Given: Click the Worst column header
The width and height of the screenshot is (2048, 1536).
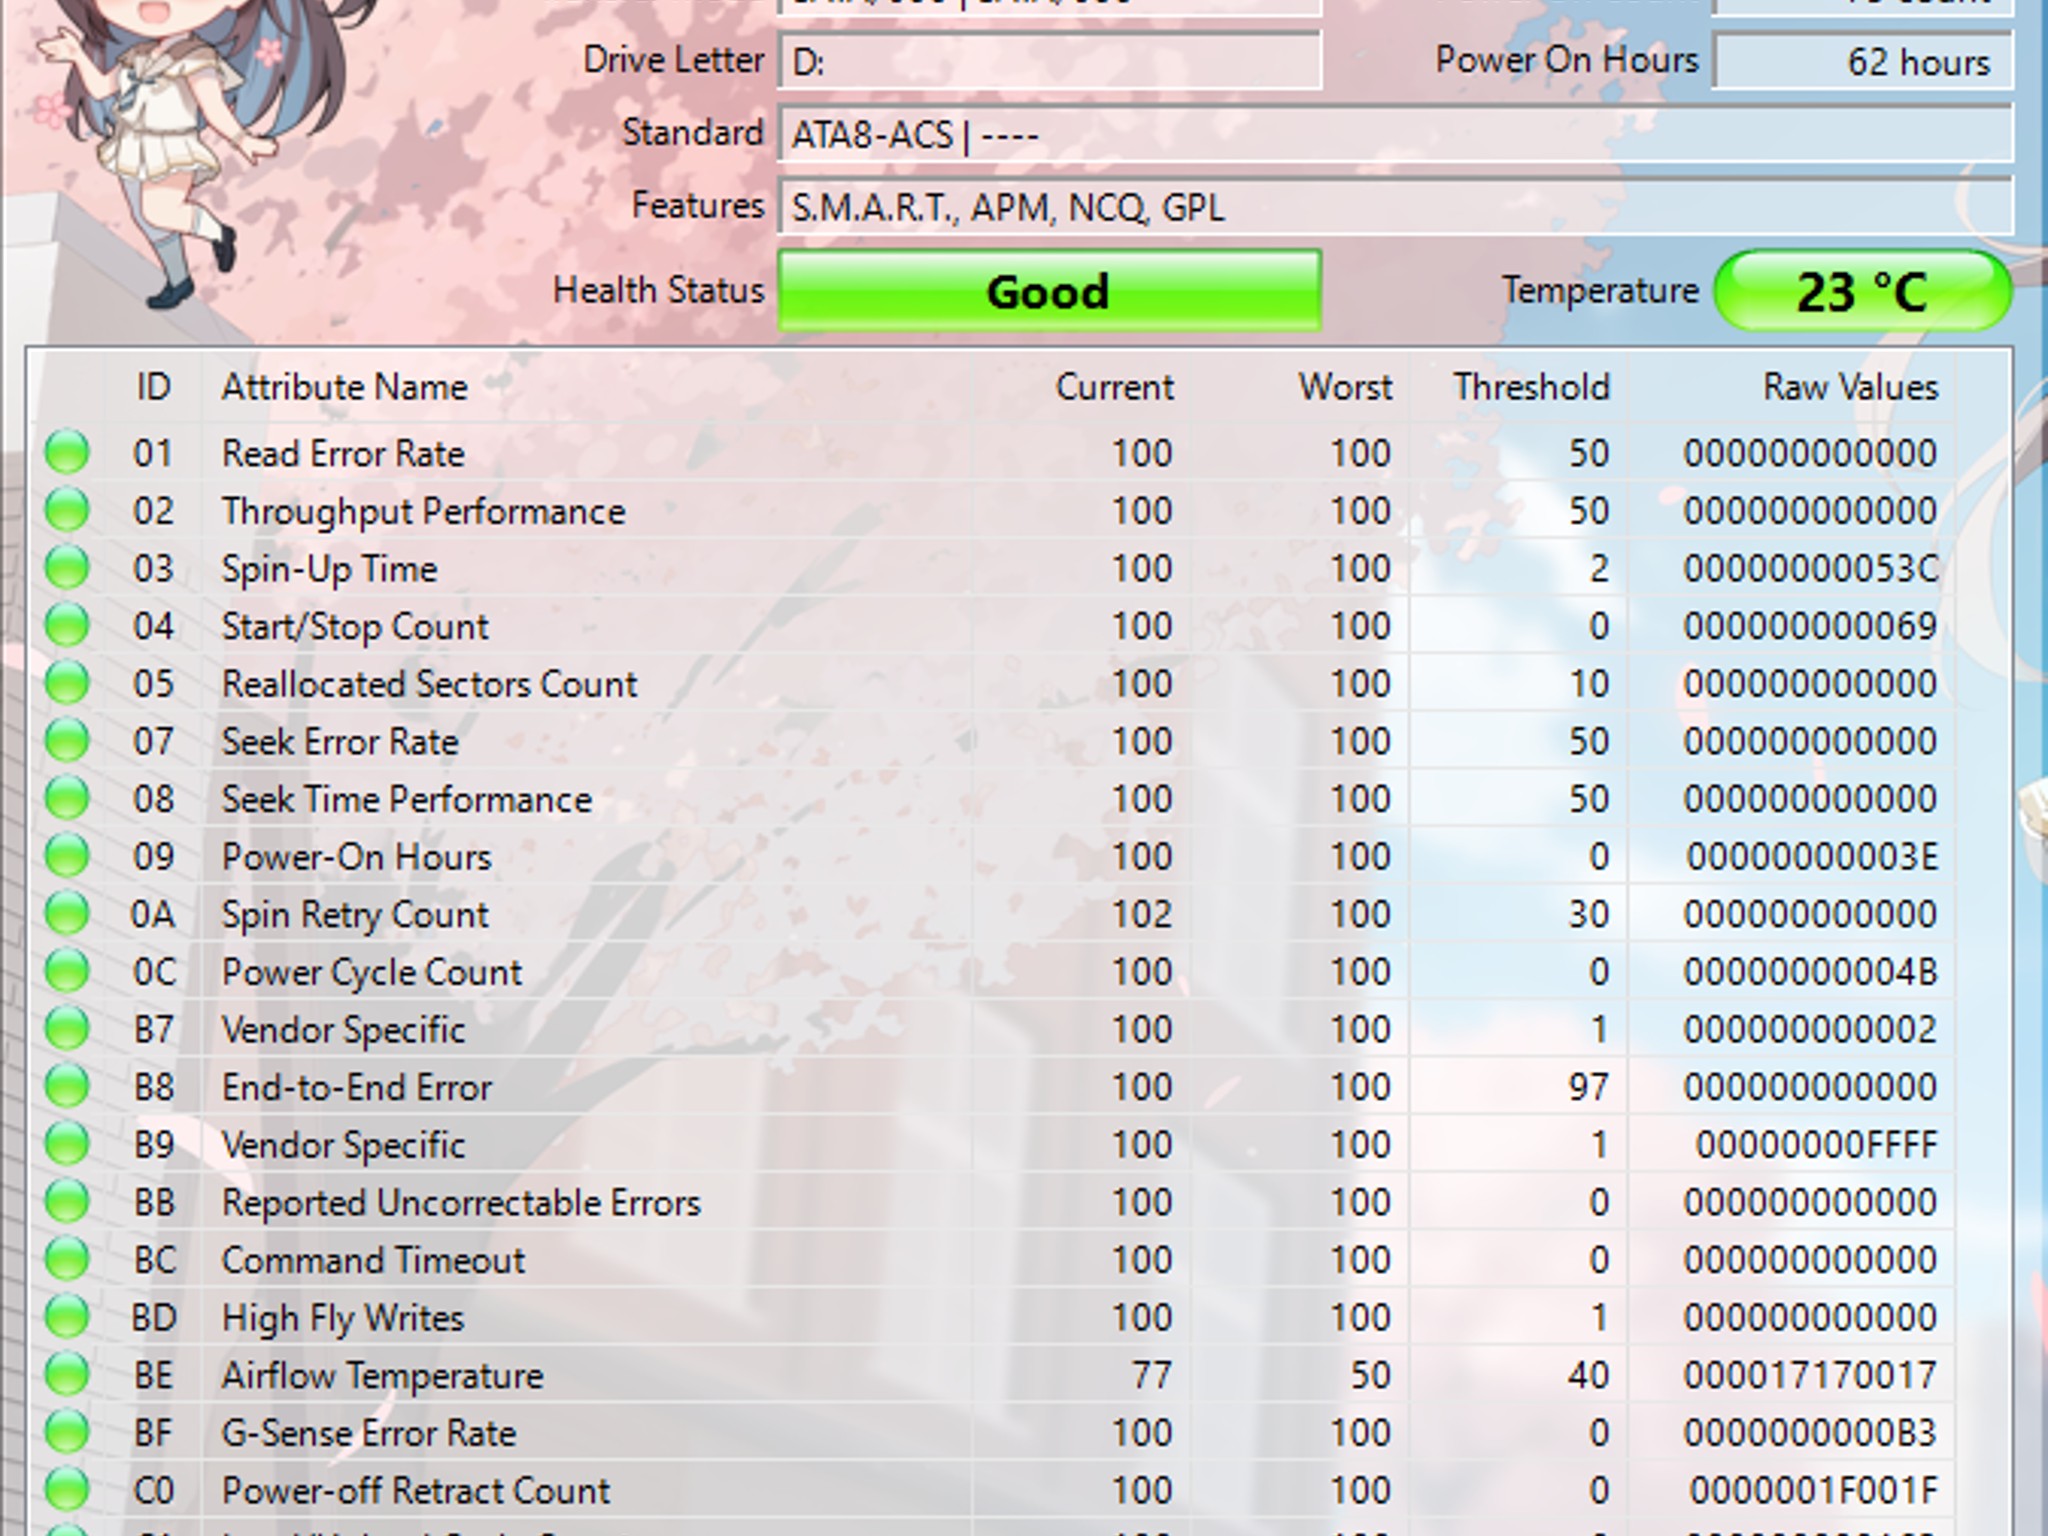Looking at the screenshot, I should click(1345, 387).
